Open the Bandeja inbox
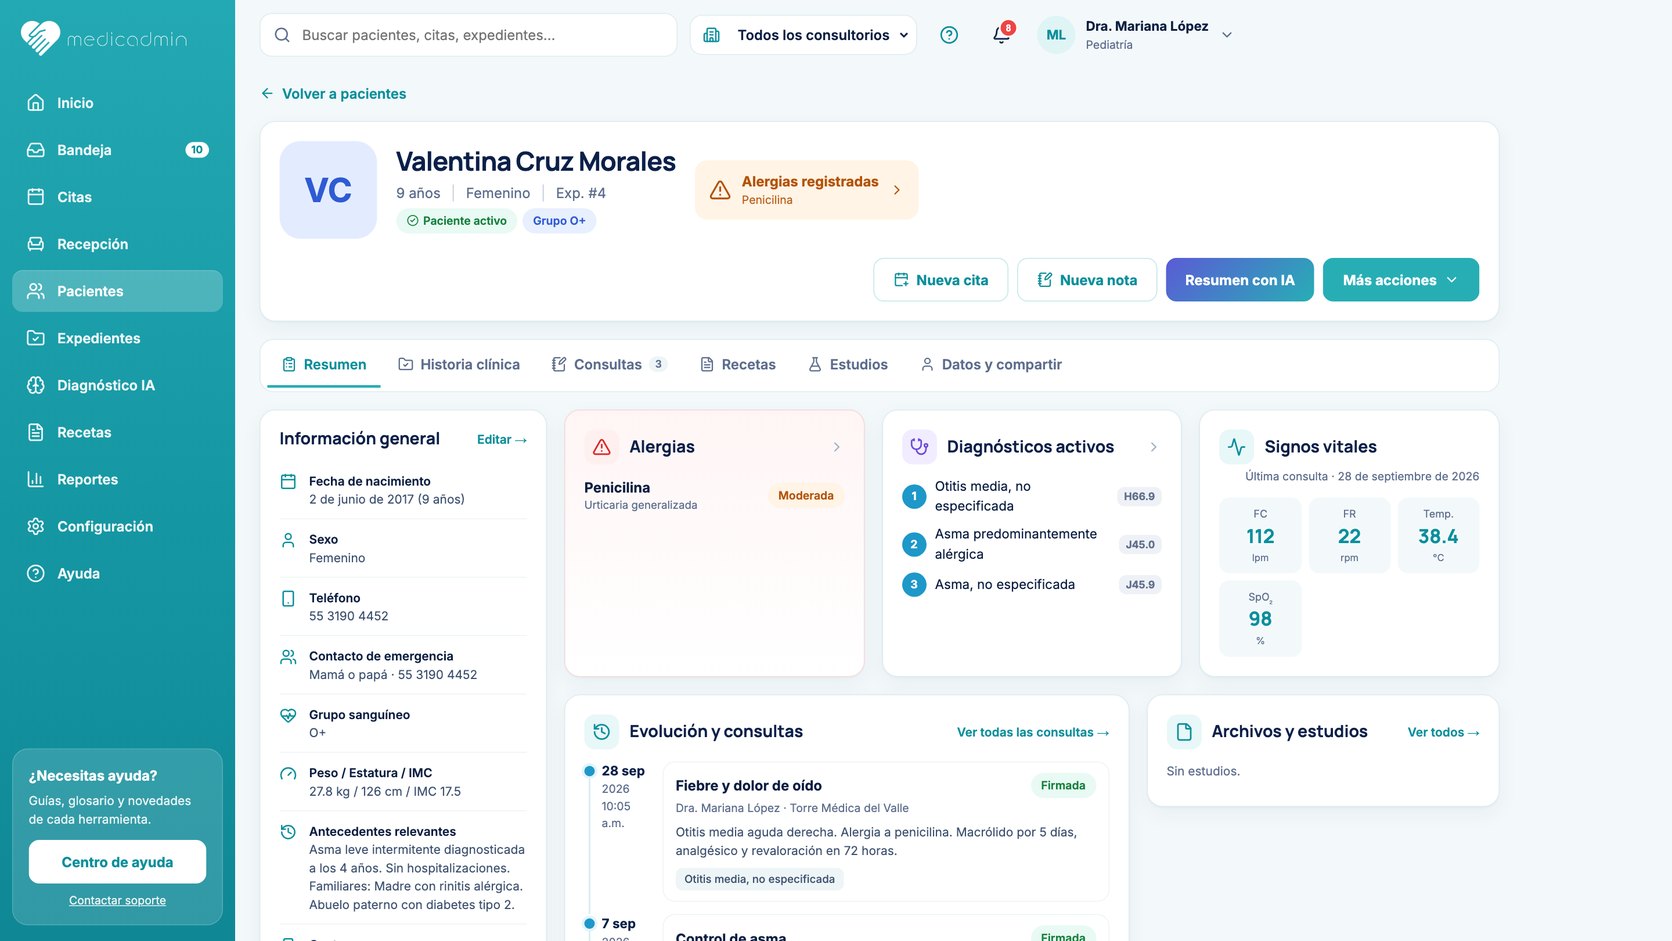 [117, 150]
